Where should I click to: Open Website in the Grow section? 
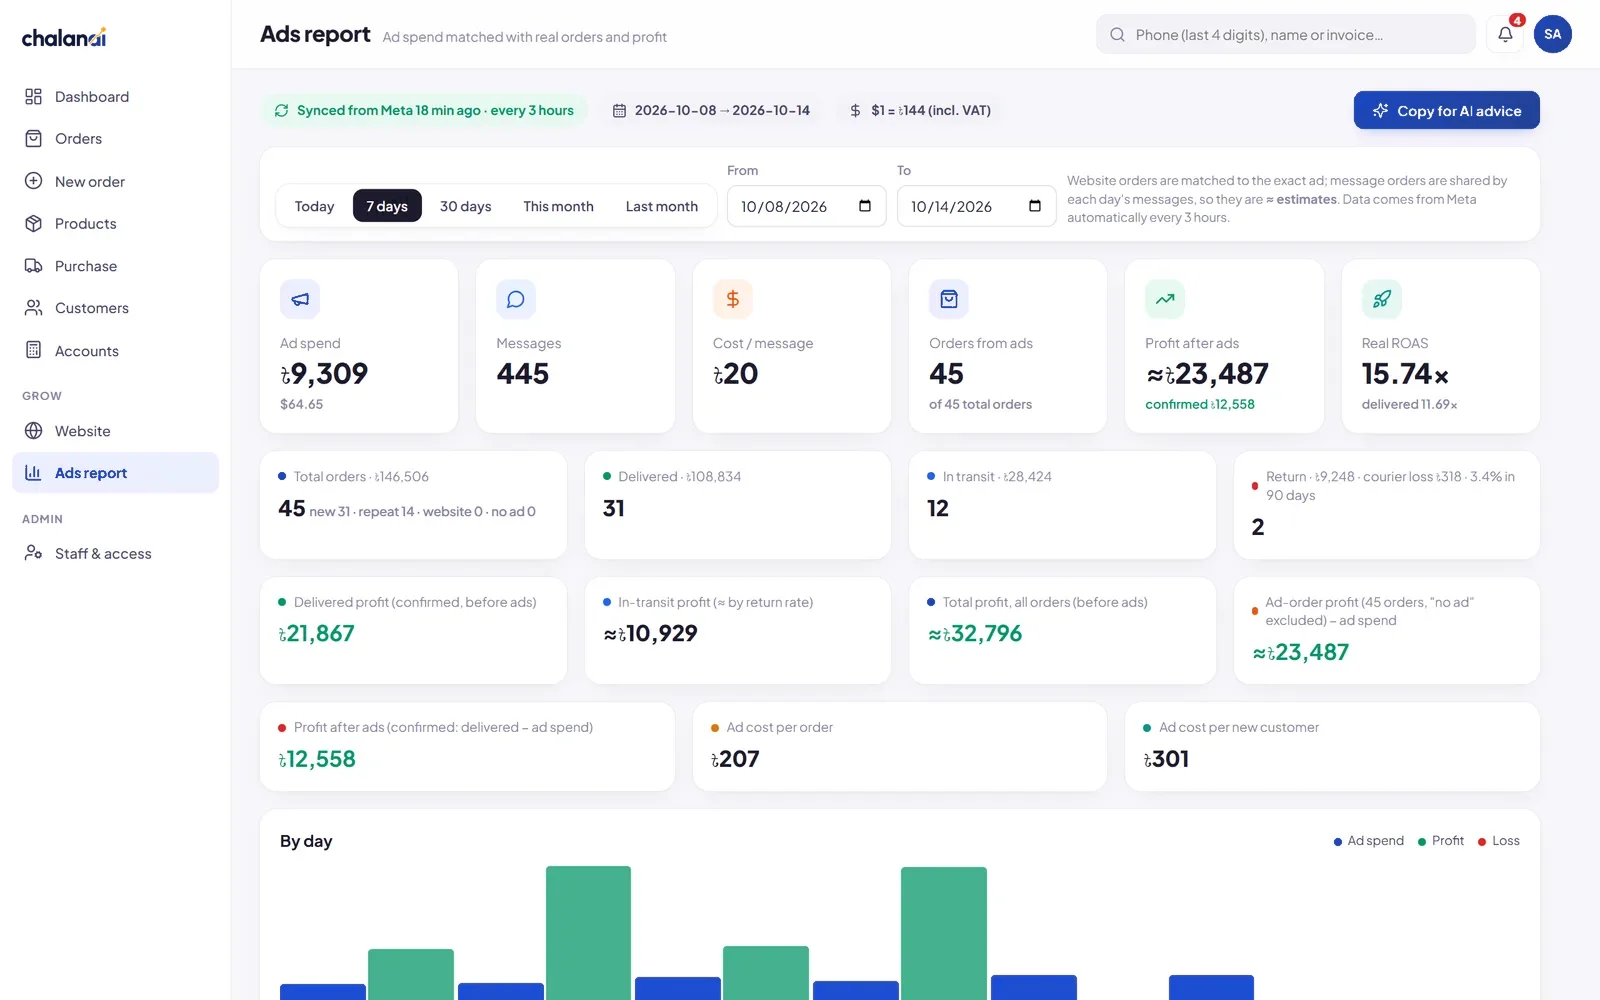tap(115, 431)
